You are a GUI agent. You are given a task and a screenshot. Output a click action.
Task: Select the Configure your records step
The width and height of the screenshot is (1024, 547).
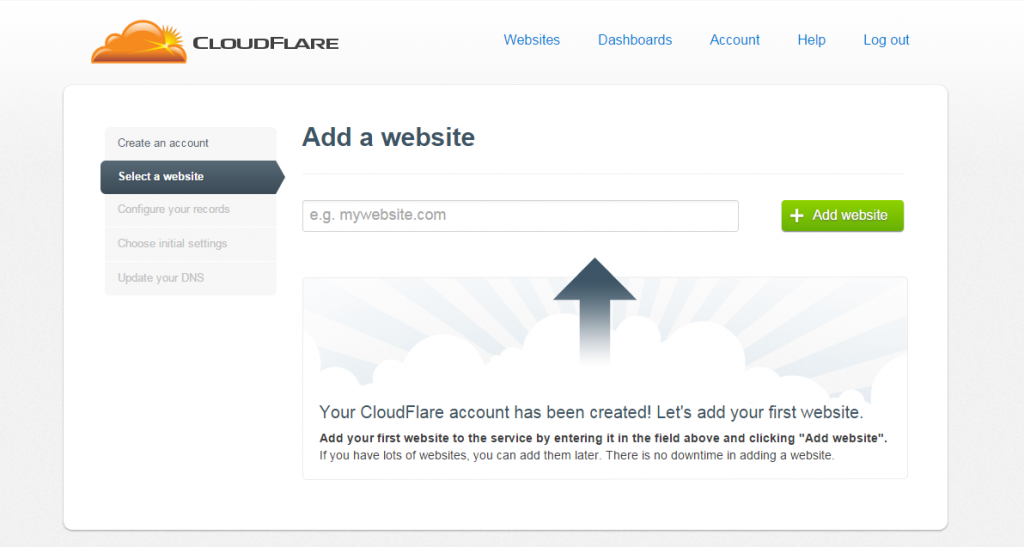point(191,210)
